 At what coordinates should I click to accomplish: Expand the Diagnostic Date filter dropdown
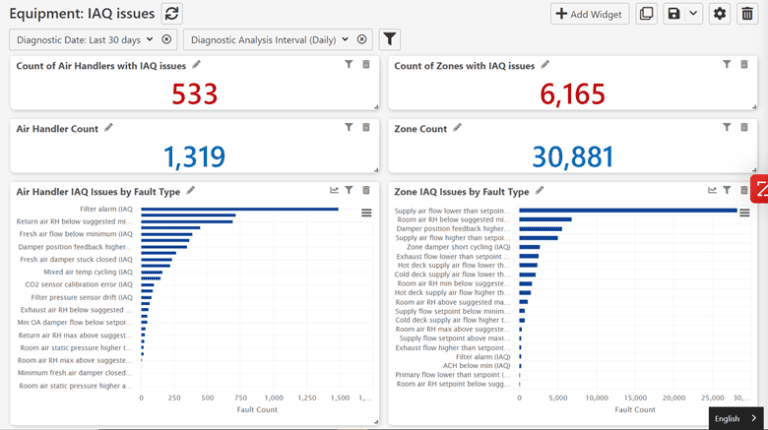click(150, 39)
